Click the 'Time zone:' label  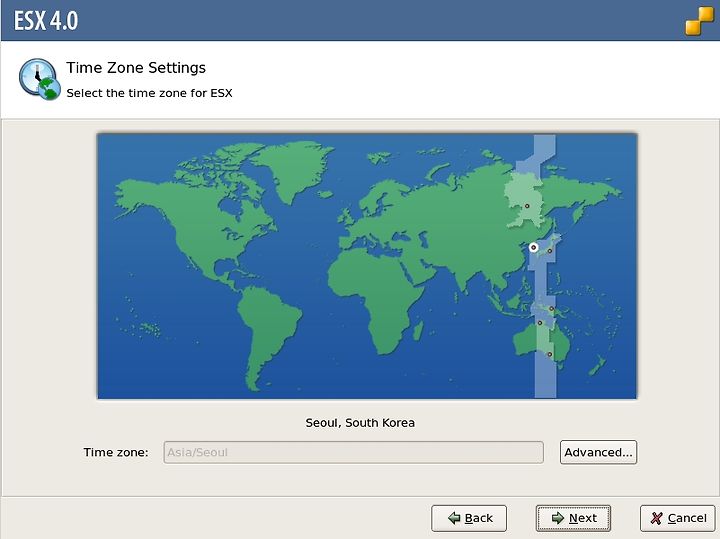click(116, 452)
